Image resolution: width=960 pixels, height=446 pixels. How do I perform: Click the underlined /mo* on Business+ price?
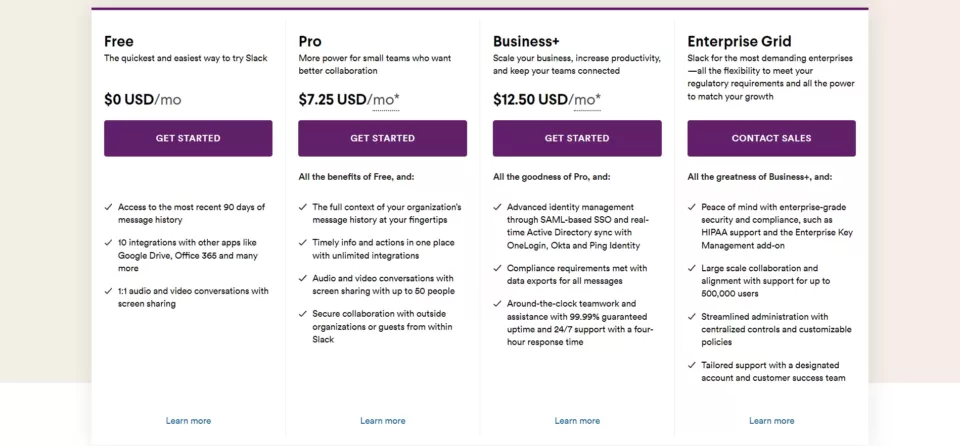[584, 100]
